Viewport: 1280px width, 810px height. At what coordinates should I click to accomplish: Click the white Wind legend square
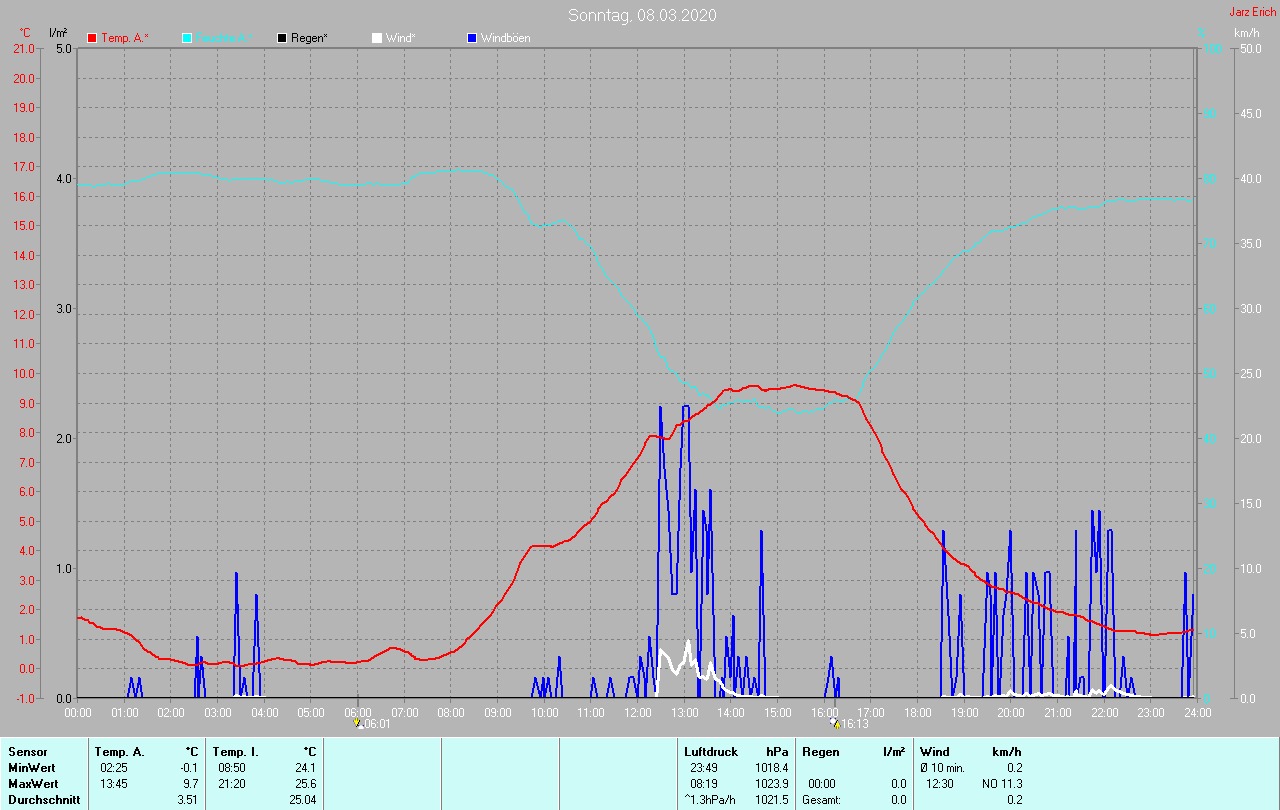pyautogui.click(x=377, y=38)
